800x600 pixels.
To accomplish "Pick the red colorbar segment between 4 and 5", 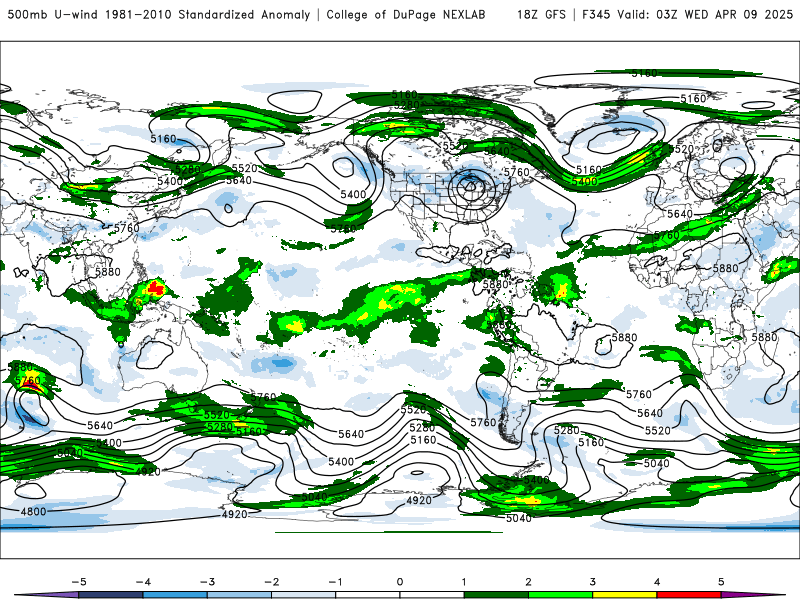I will click(689, 595).
